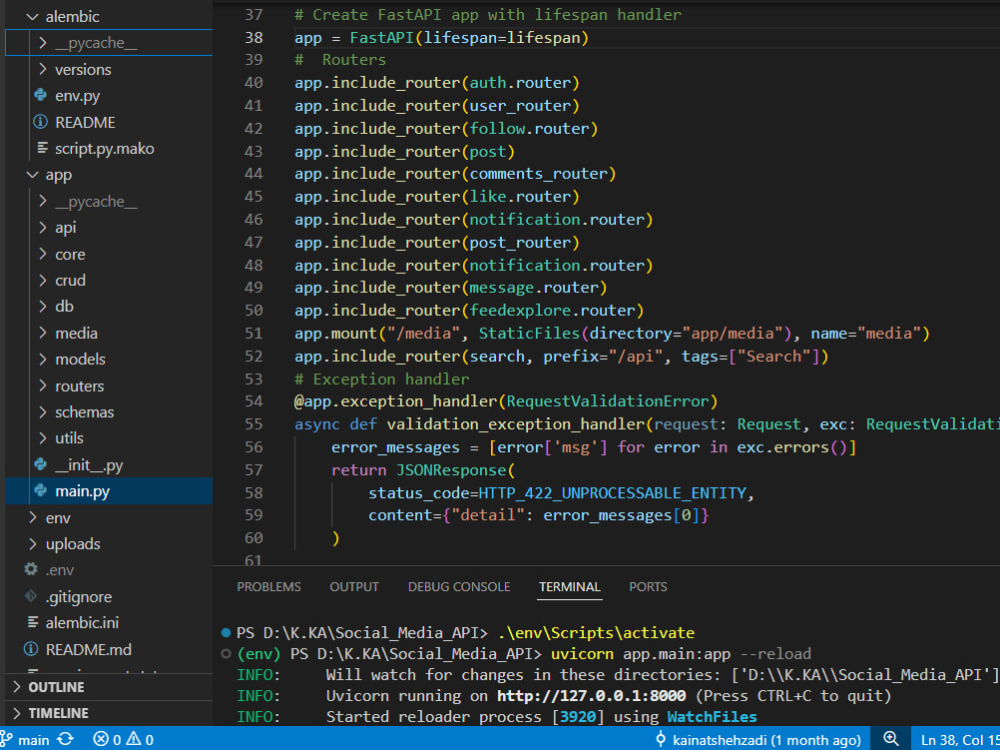Image resolution: width=1000 pixels, height=750 pixels.
Task: Open the DEBUG CONSOLE tab
Action: point(459,587)
